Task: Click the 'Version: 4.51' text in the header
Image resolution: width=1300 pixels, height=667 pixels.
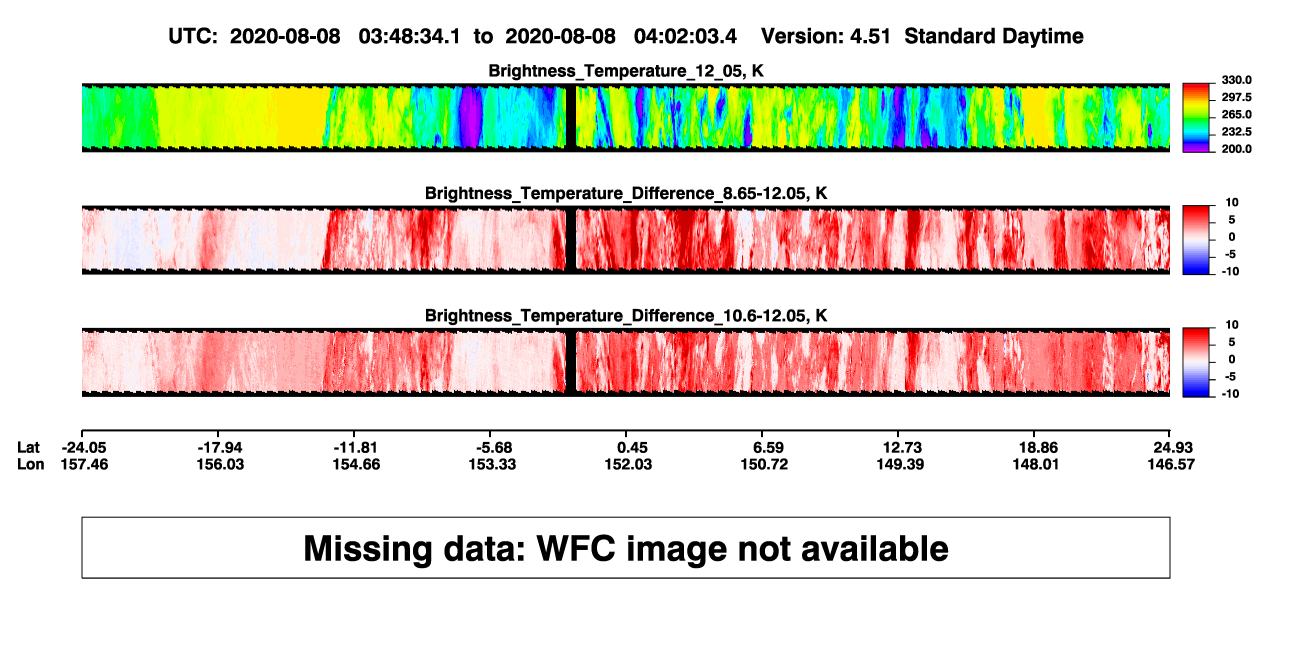Action: click(x=824, y=36)
